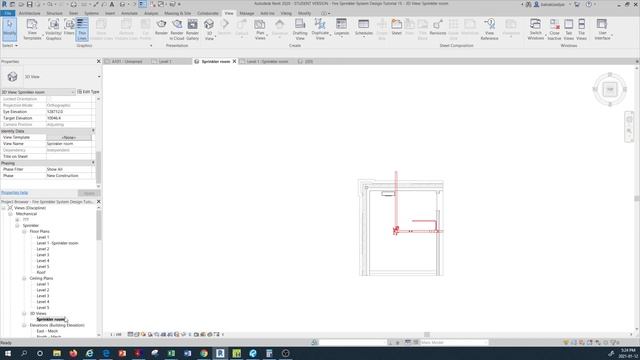Screen dimensions: 640x360
Task: Collapse the Mechanical tree node
Action: (10, 214)
